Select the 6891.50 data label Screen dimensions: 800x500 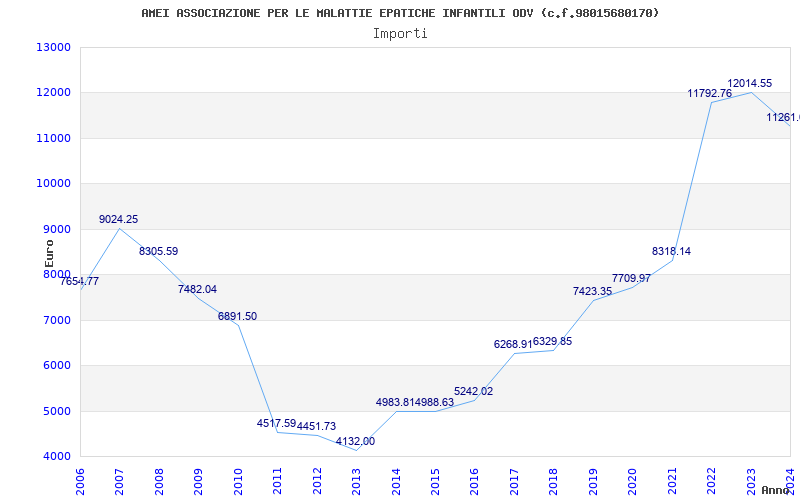pyautogui.click(x=237, y=316)
